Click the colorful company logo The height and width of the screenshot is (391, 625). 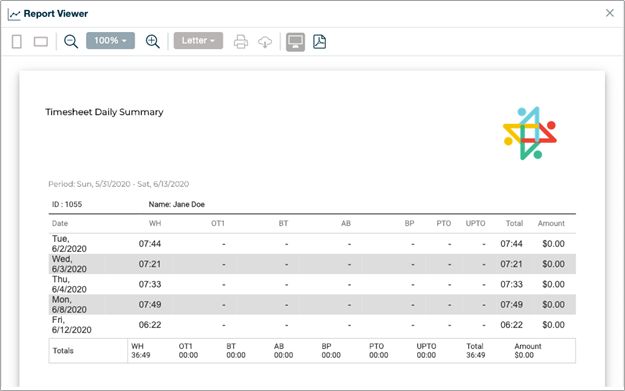530,133
